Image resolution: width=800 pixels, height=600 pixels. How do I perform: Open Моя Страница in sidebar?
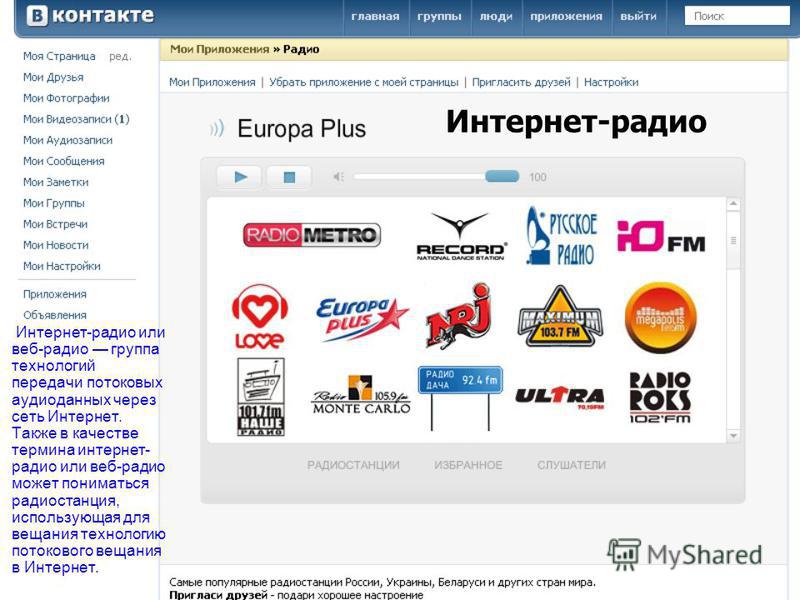point(59,56)
